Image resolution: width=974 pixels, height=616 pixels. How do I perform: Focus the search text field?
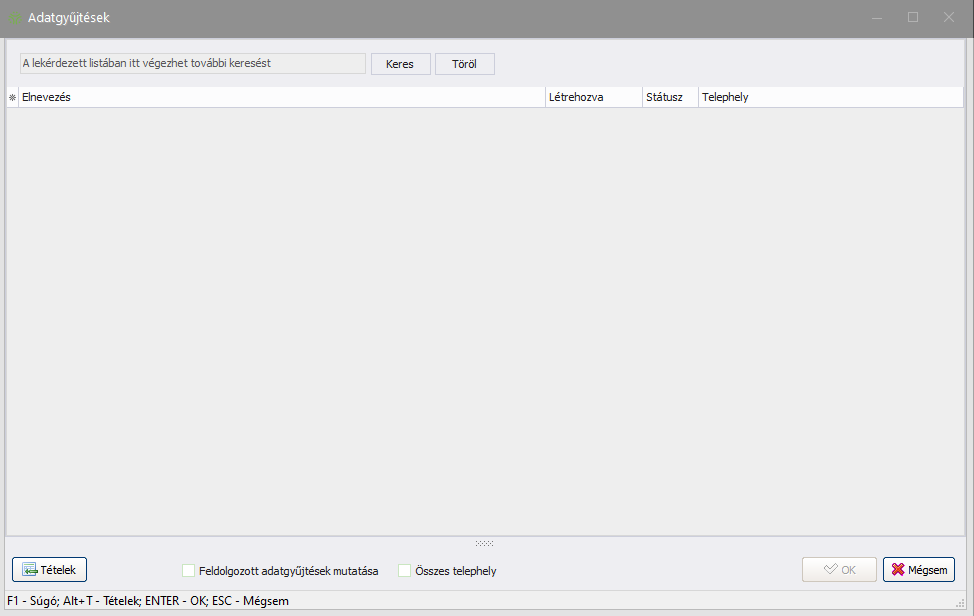[x=193, y=63]
